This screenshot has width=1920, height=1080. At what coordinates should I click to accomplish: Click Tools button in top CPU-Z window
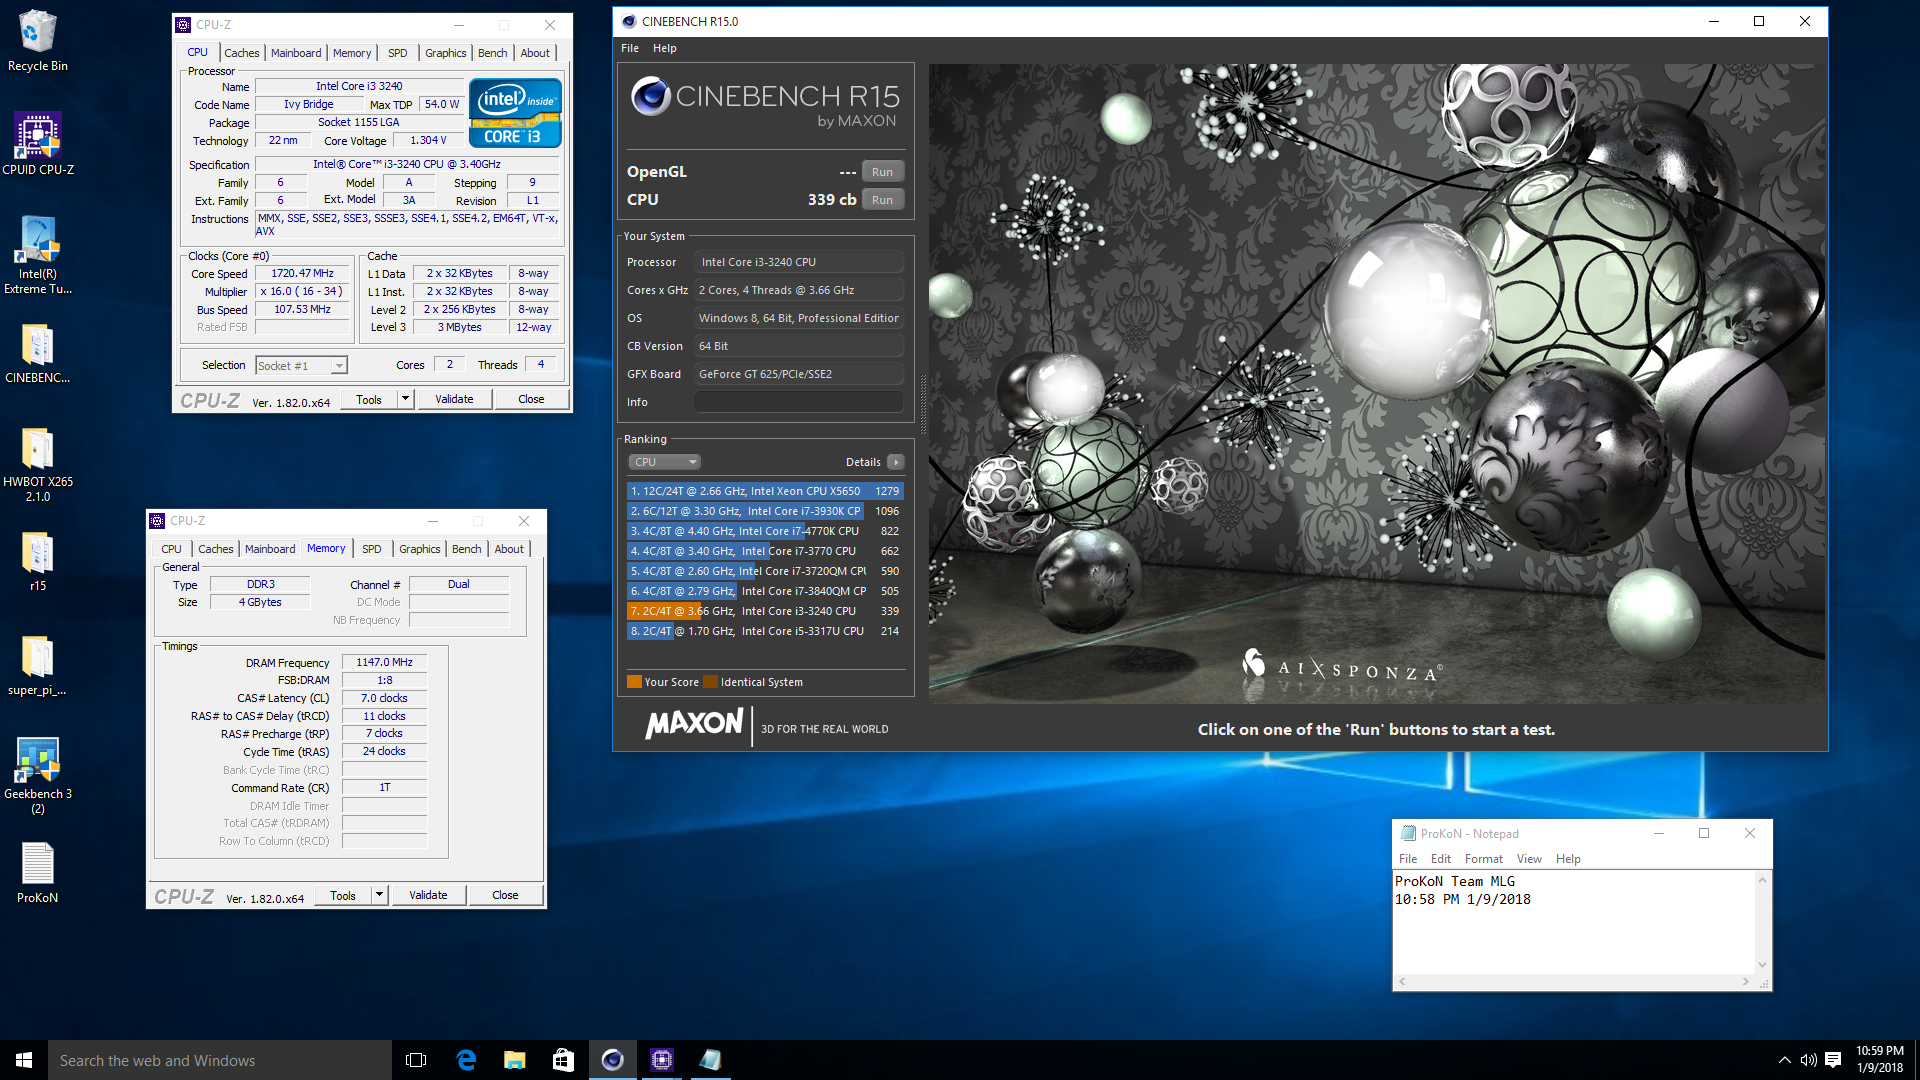(x=369, y=399)
